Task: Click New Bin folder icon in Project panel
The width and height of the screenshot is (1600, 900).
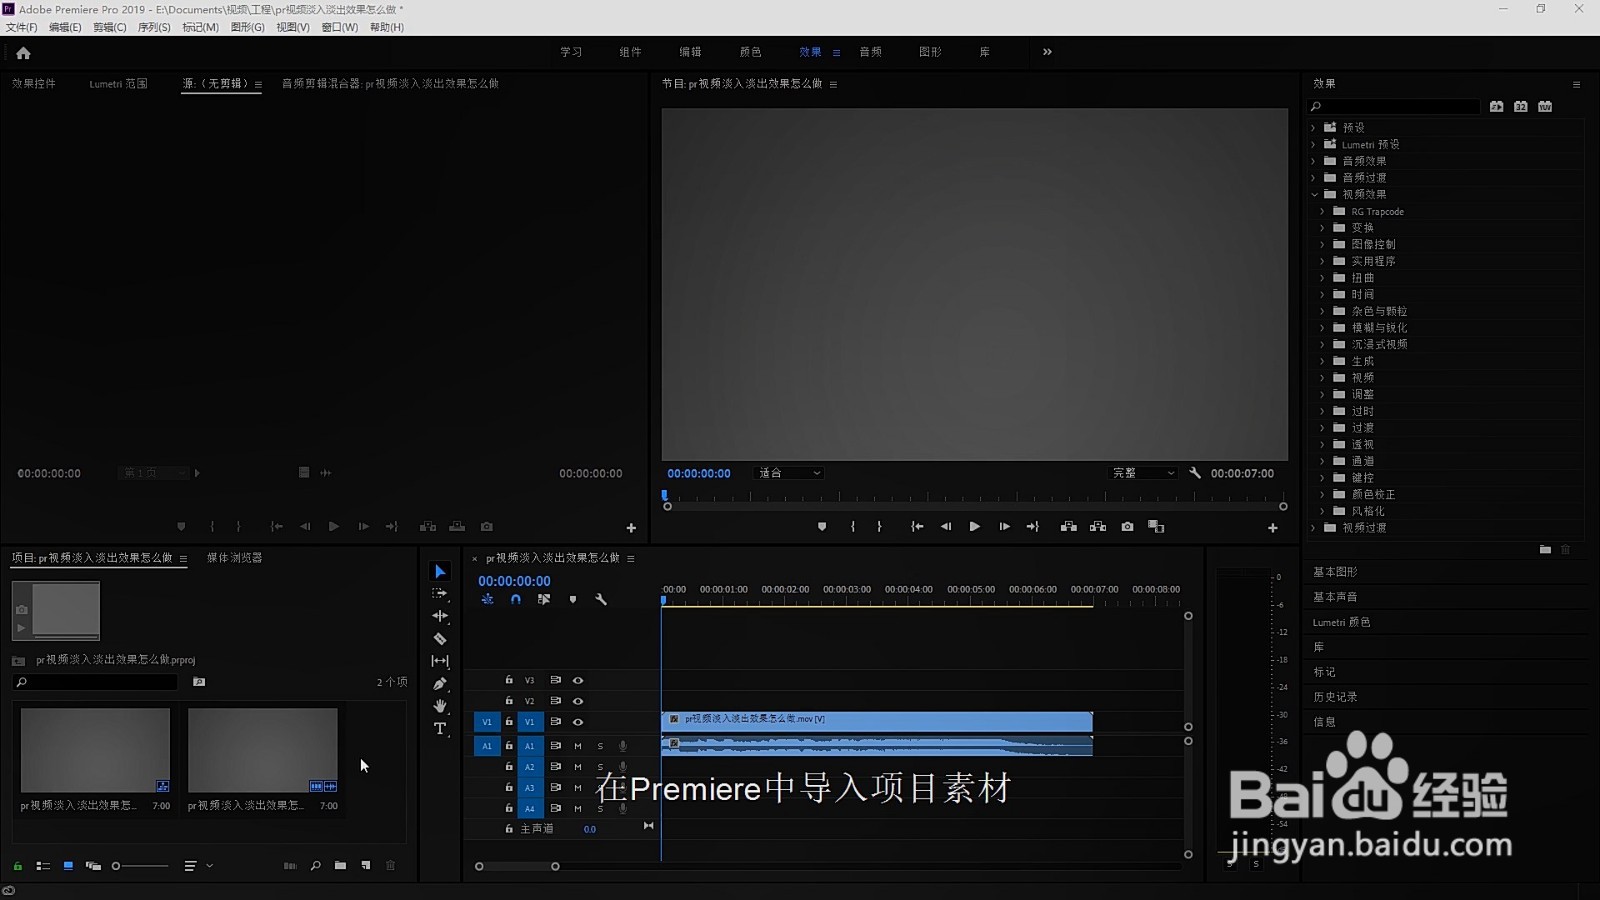Action: [x=341, y=866]
